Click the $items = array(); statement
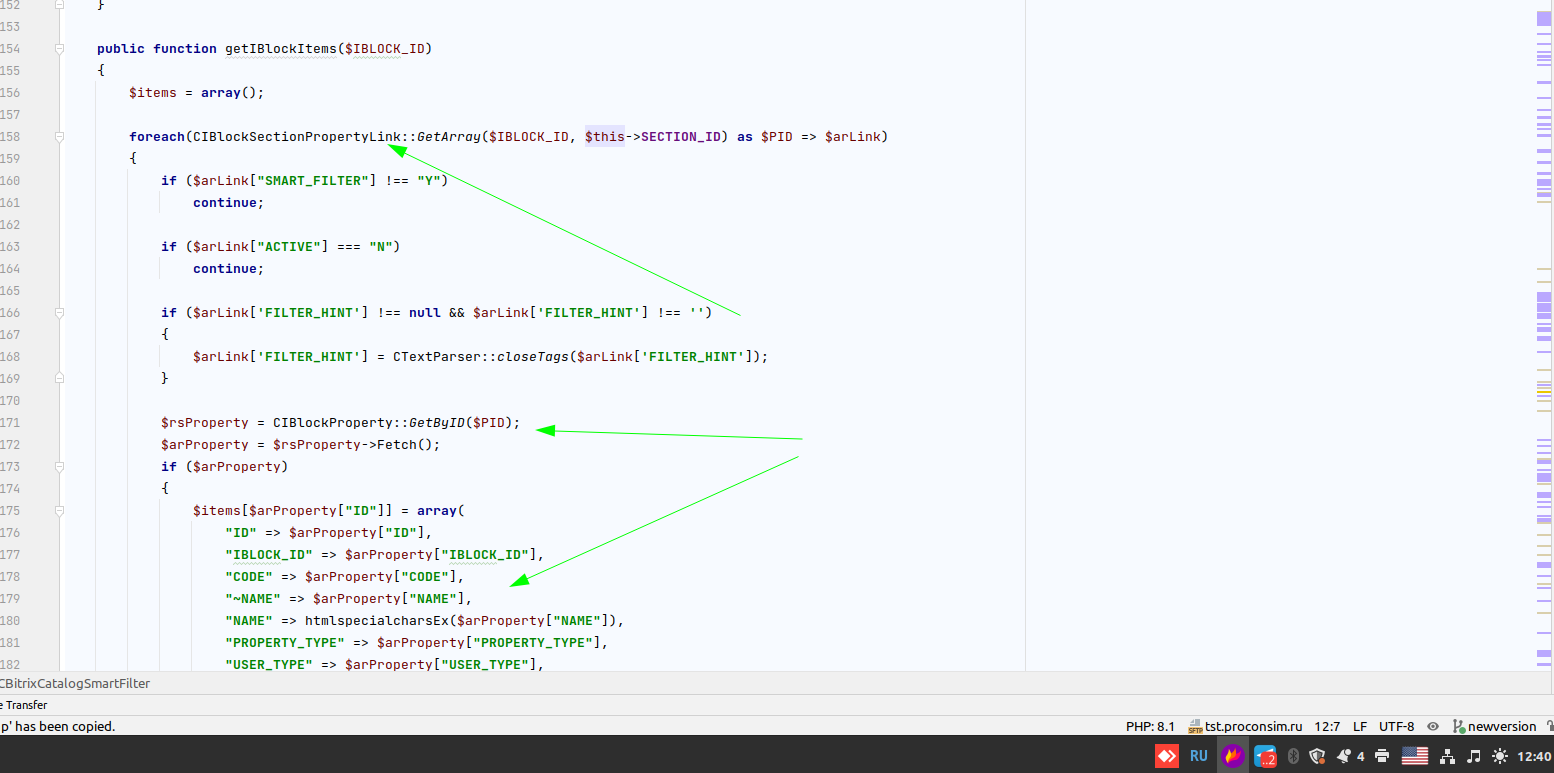Image resolution: width=1554 pixels, height=773 pixels. 197,92
